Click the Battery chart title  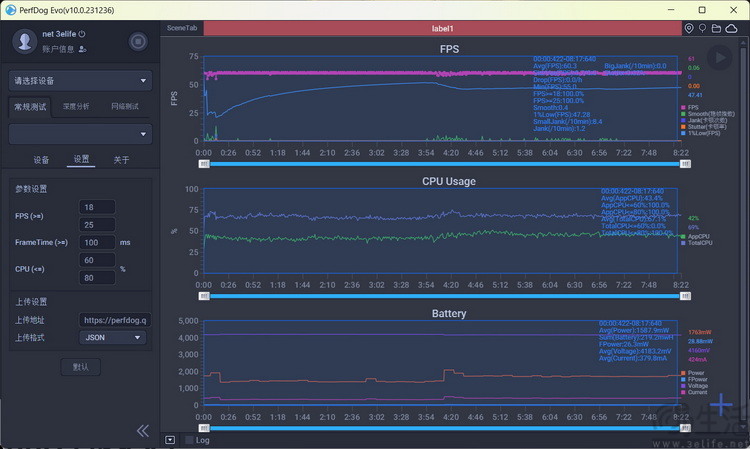[449, 313]
